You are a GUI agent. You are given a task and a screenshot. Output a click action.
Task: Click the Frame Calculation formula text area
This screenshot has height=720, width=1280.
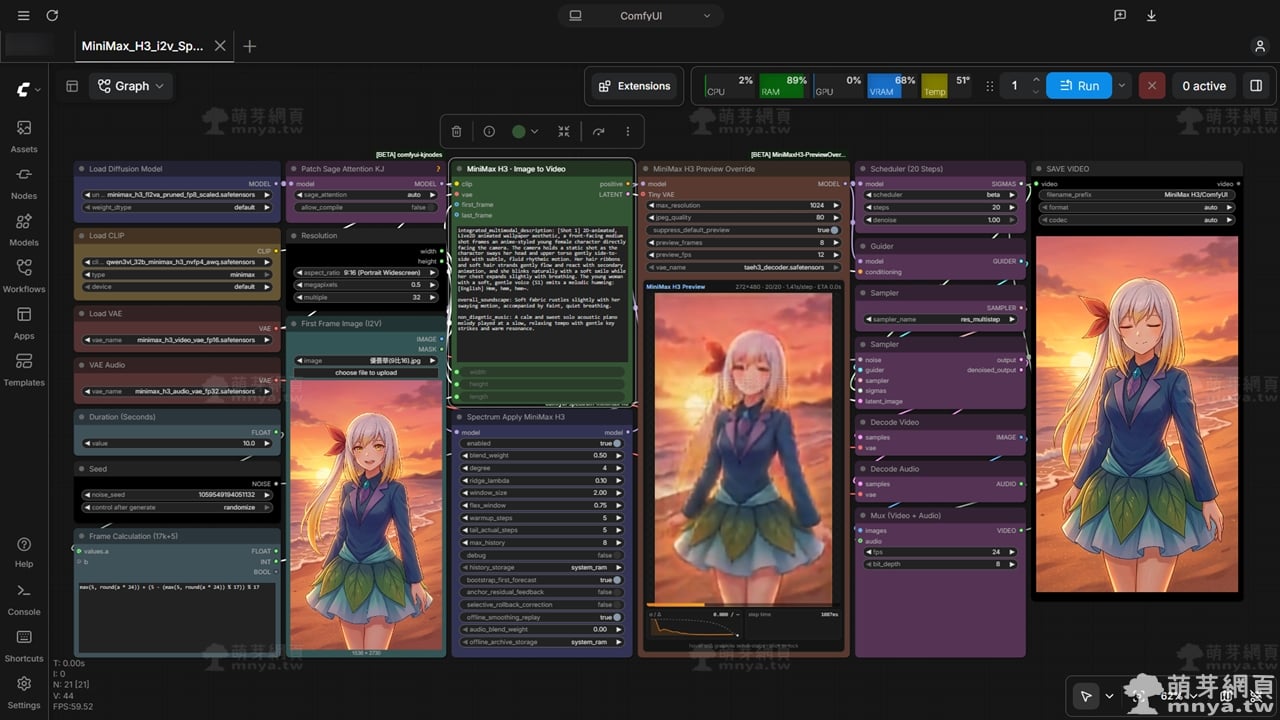click(x=177, y=617)
